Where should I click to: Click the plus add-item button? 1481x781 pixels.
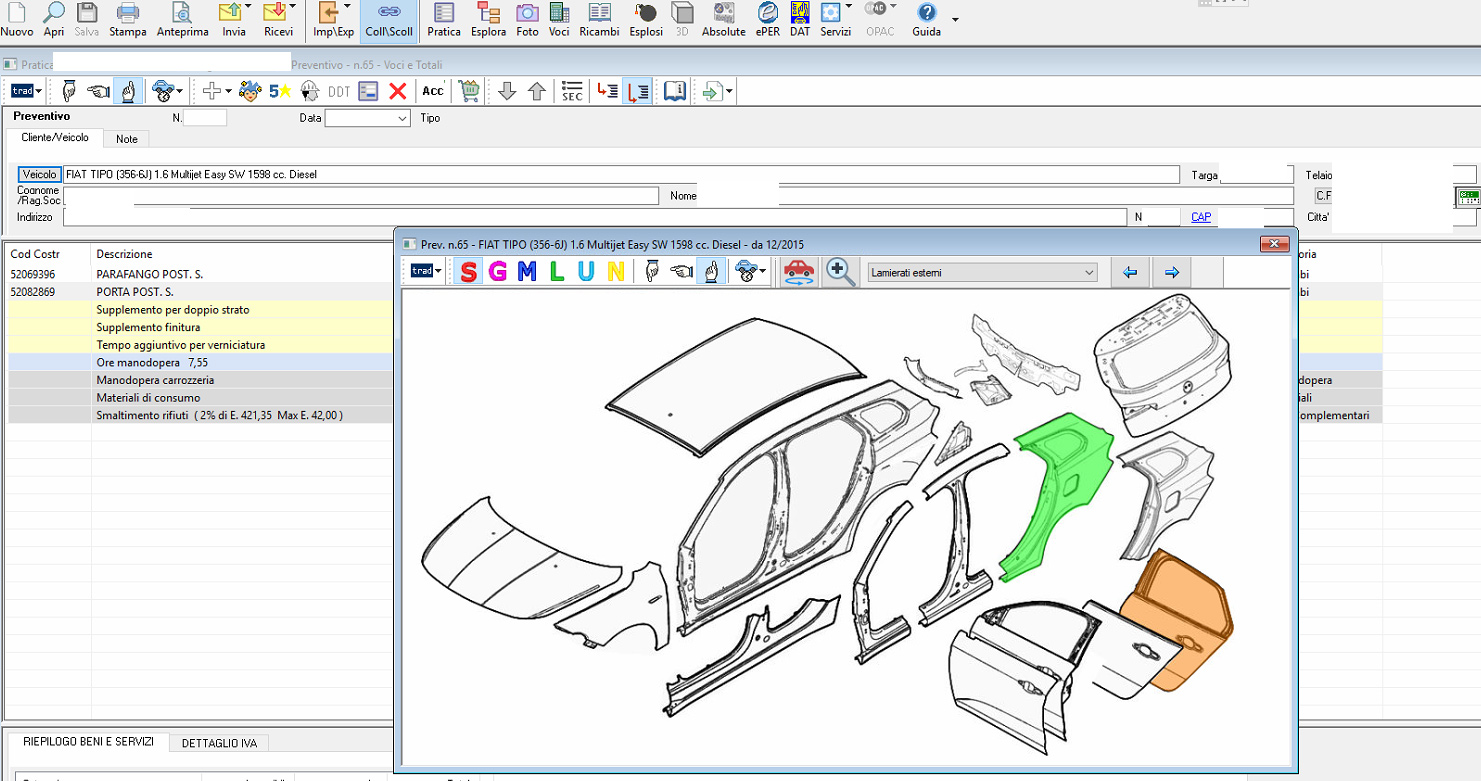[x=211, y=91]
